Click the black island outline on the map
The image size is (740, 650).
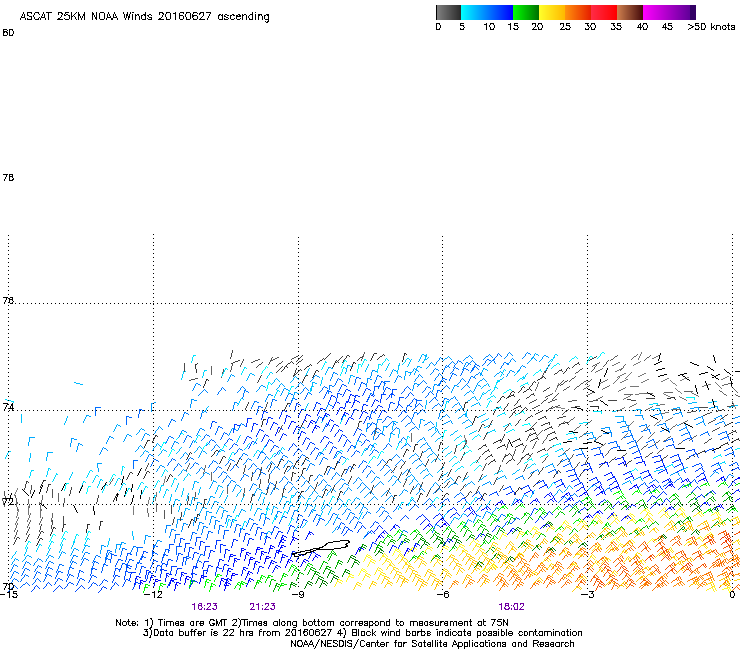tap(321, 548)
